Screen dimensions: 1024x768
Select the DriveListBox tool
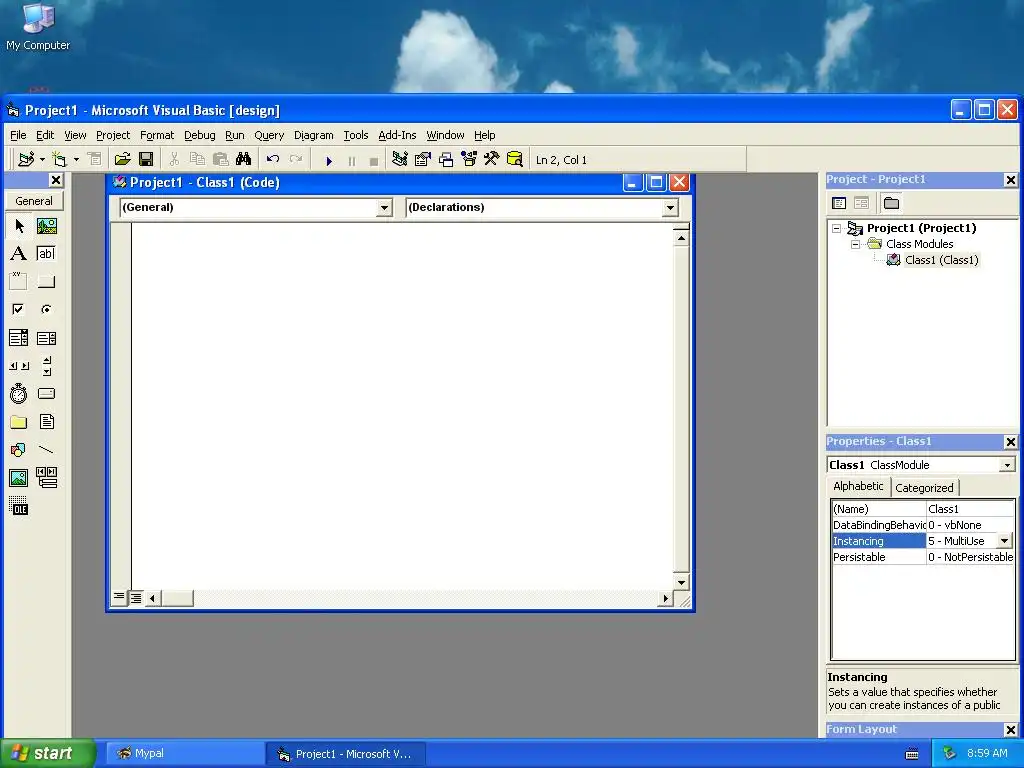[x=46, y=394]
